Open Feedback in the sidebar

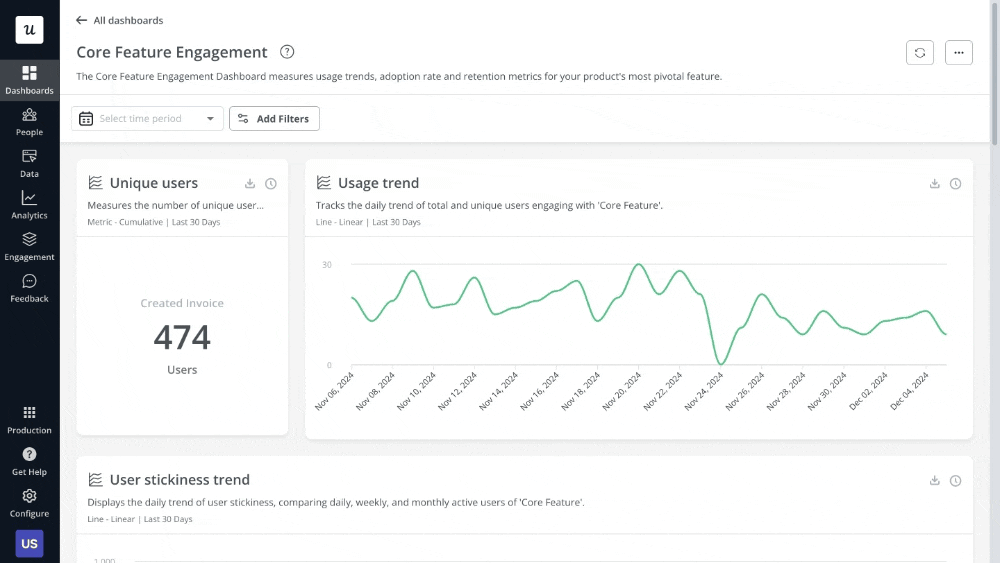[29, 289]
